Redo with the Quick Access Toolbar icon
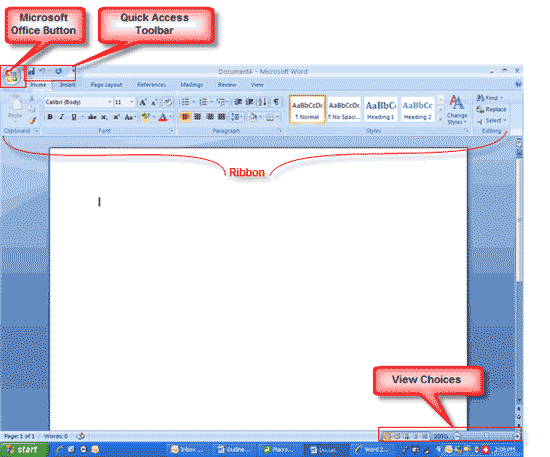550x457 pixels. (59, 71)
